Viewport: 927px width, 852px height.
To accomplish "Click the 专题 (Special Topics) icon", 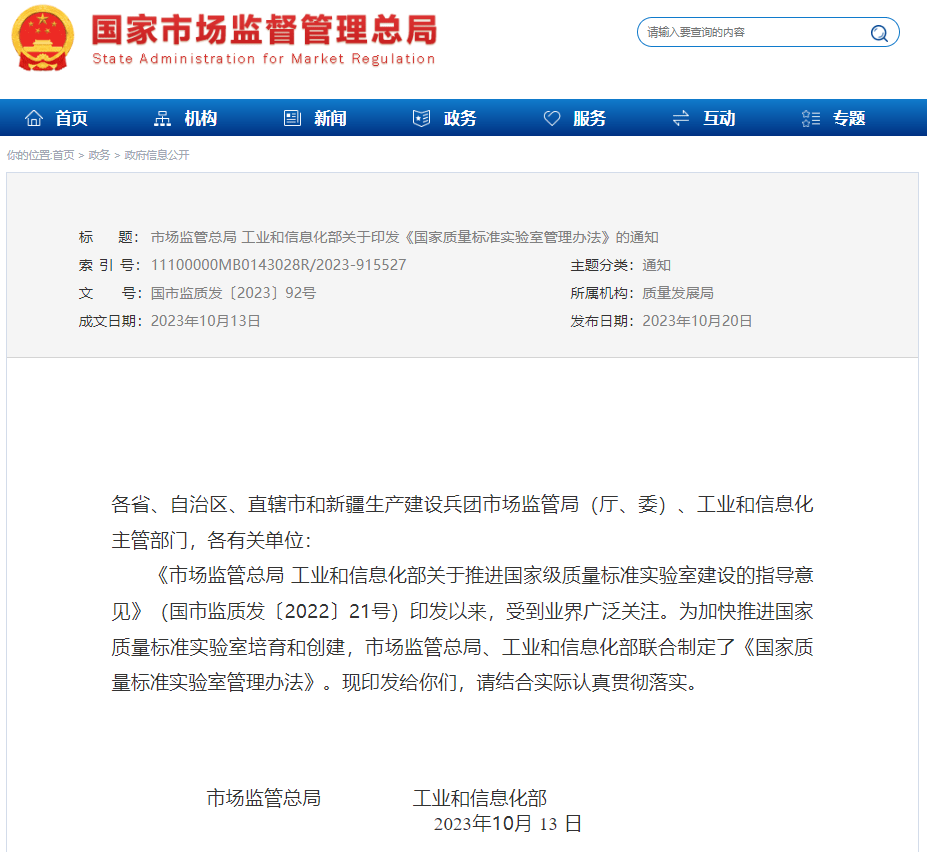I will 809,117.
